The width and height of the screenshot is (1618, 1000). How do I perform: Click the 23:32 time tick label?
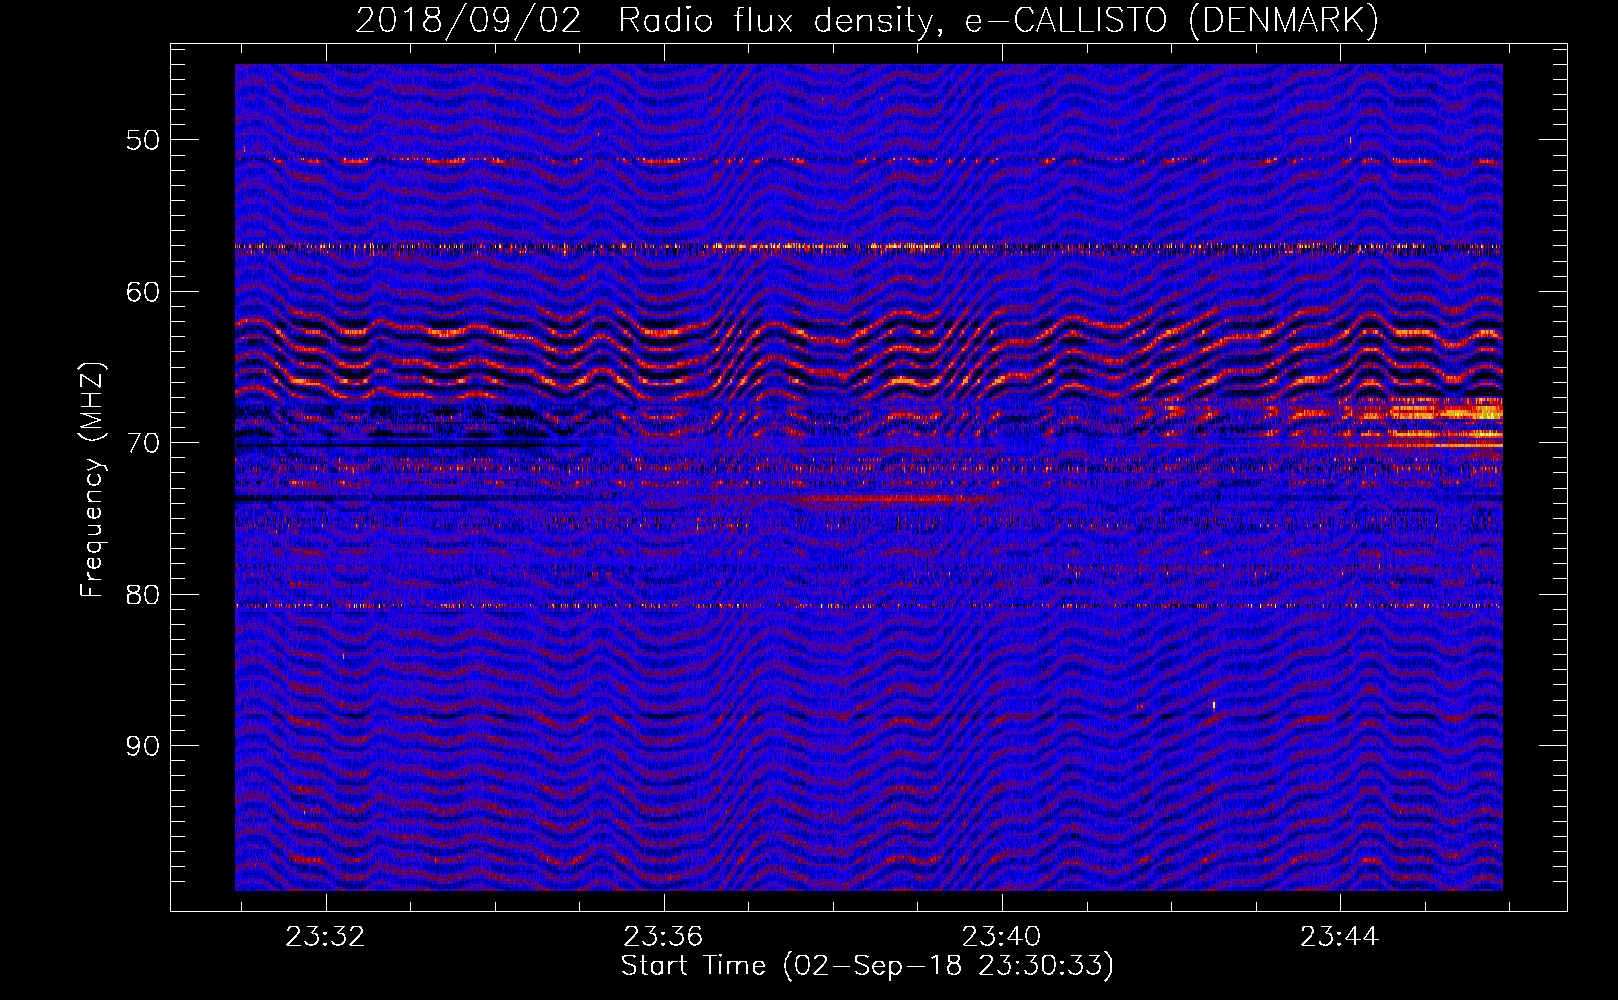[x=325, y=937]
